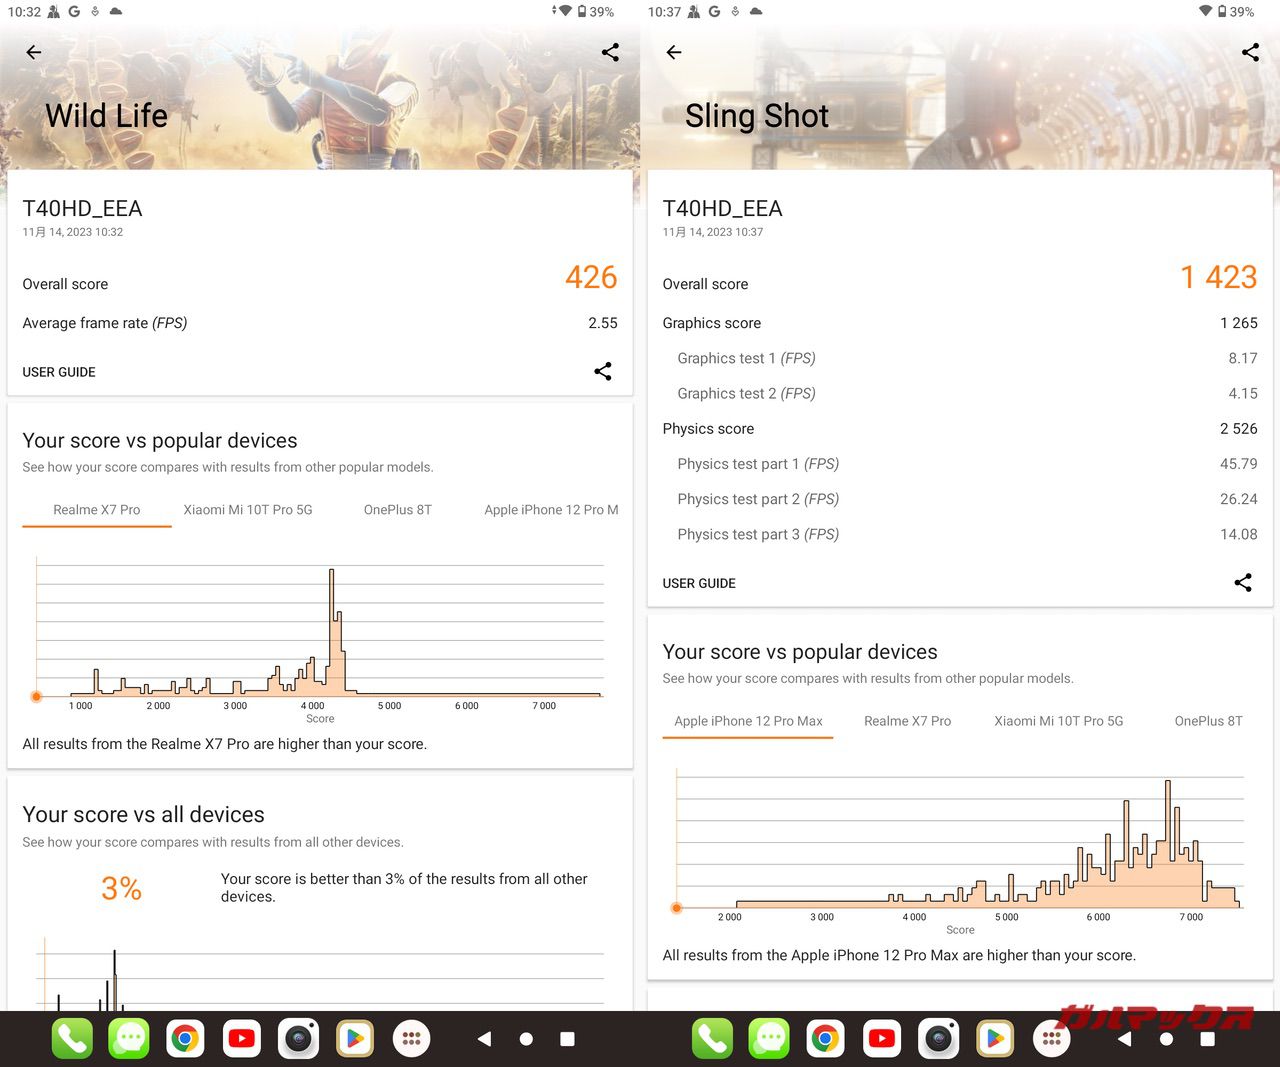Select Apple iPhone 12 Pro Max tab in Sling Shot

pos(748,721)
